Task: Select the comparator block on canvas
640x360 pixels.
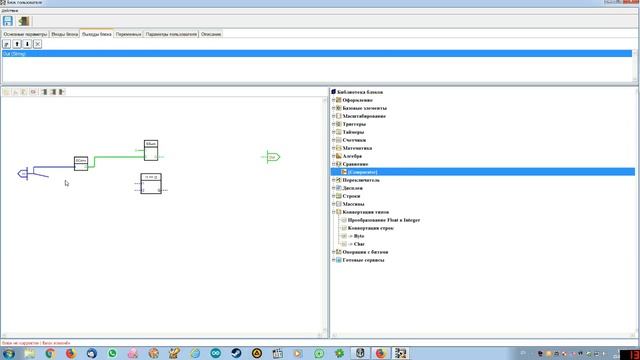Action: tap(151, 183)
